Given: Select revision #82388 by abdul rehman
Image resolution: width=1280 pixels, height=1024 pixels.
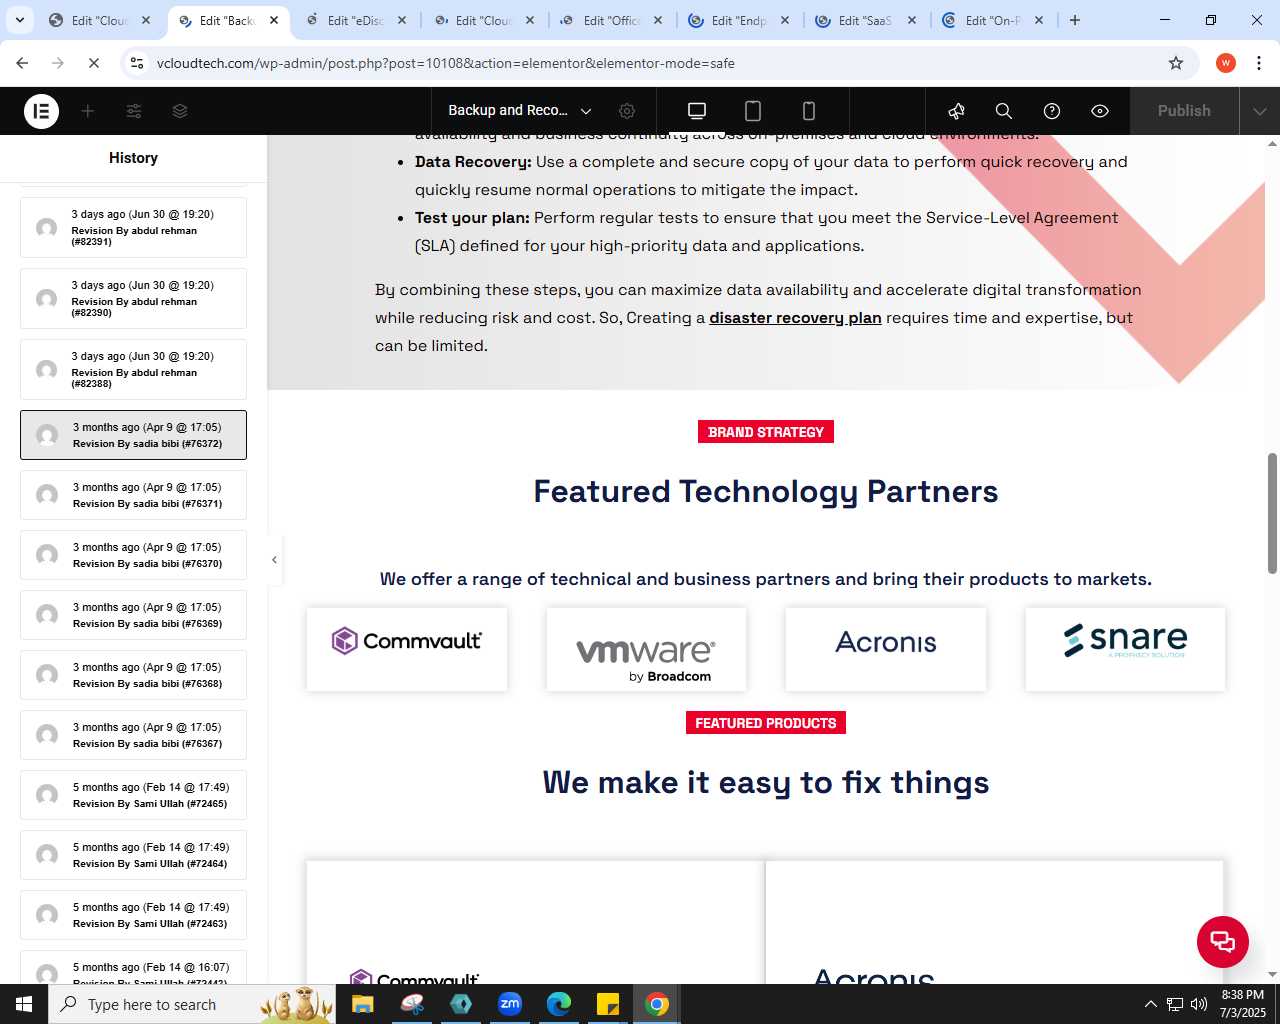Looking at the screenshot, I should pyautogui.click(x=133, y=370).
